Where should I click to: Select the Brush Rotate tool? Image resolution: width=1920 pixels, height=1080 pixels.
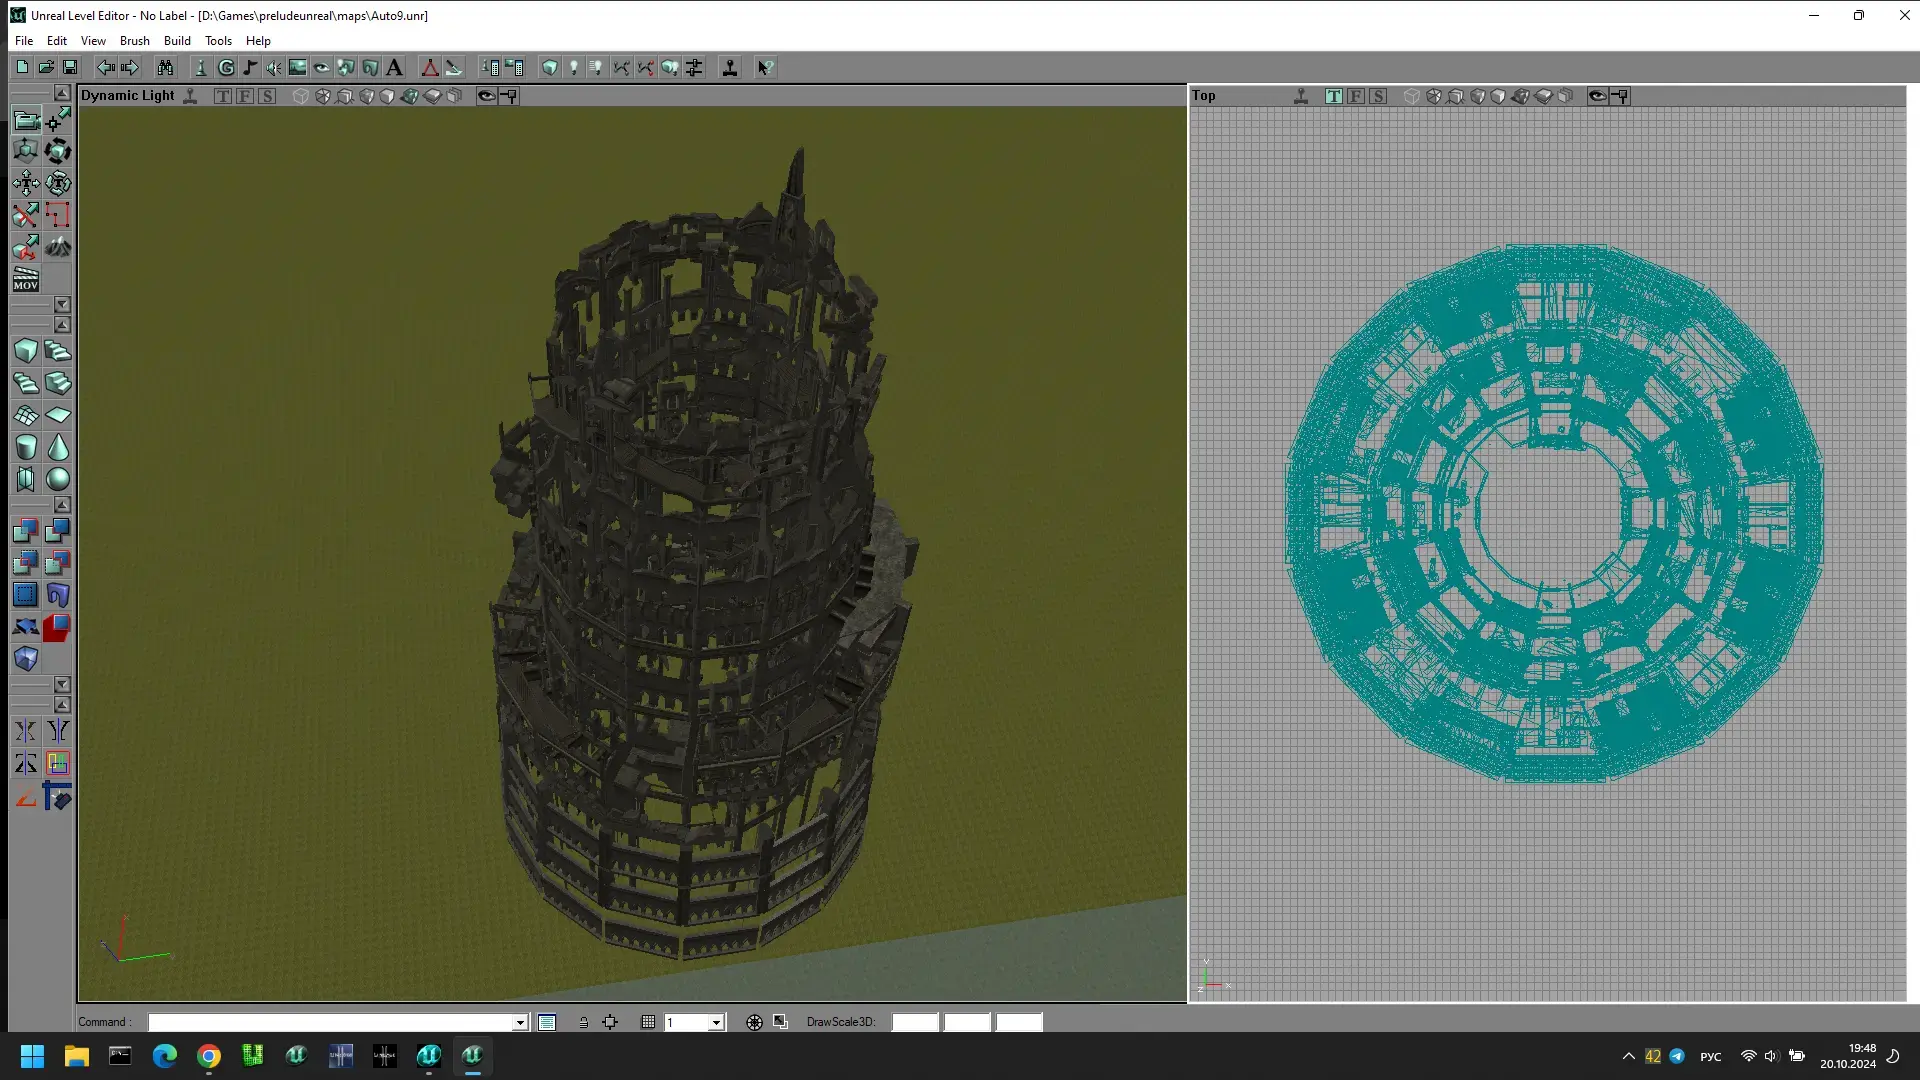(58, 151)
